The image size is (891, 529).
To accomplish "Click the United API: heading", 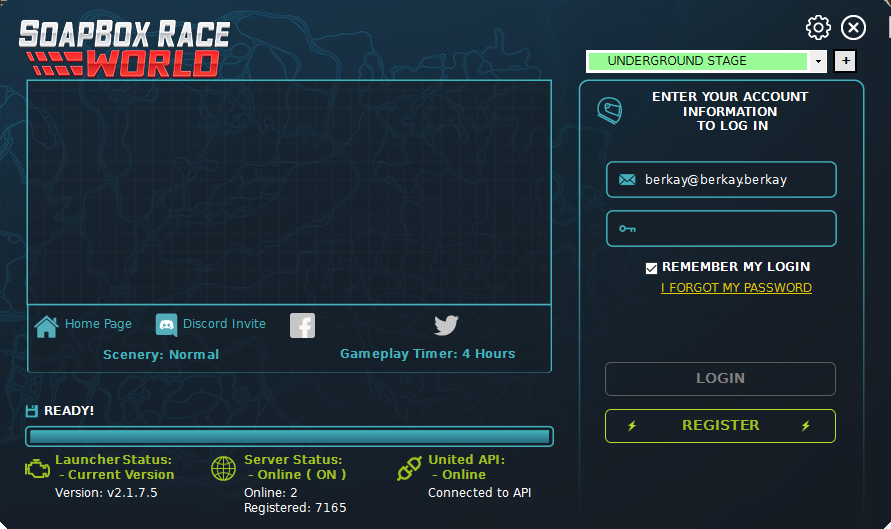I will pyautogui.click(x=467, y=460).
